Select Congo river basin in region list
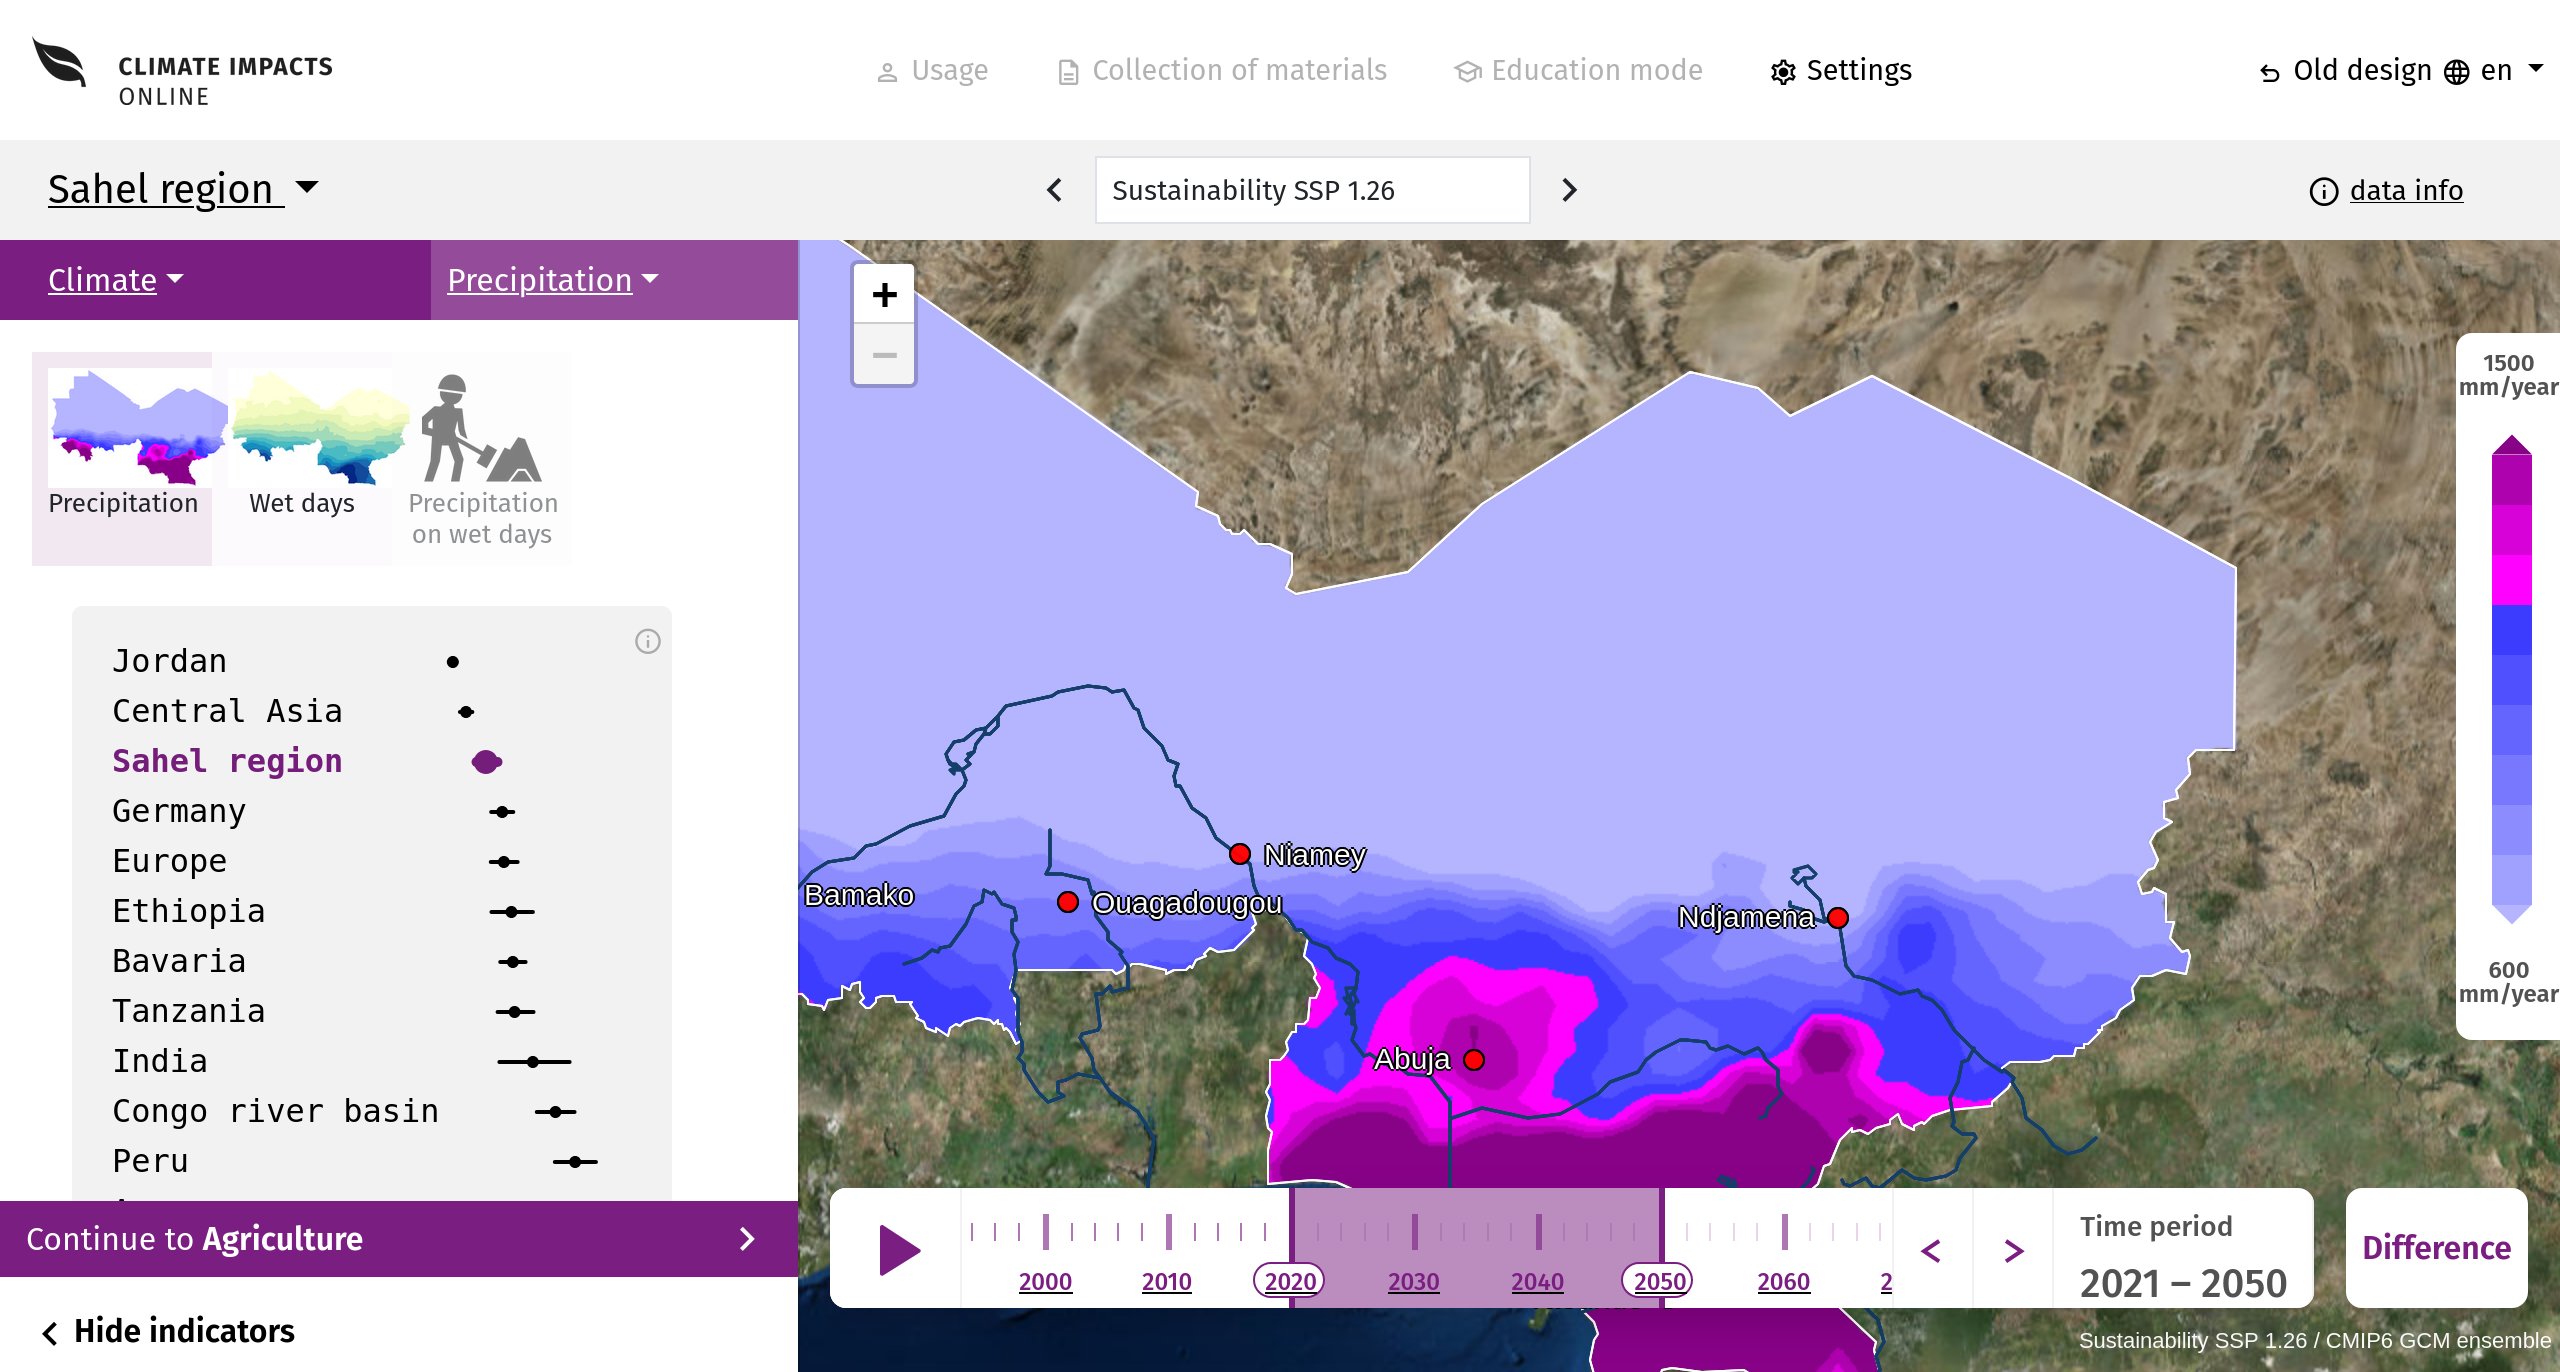 276,1111
